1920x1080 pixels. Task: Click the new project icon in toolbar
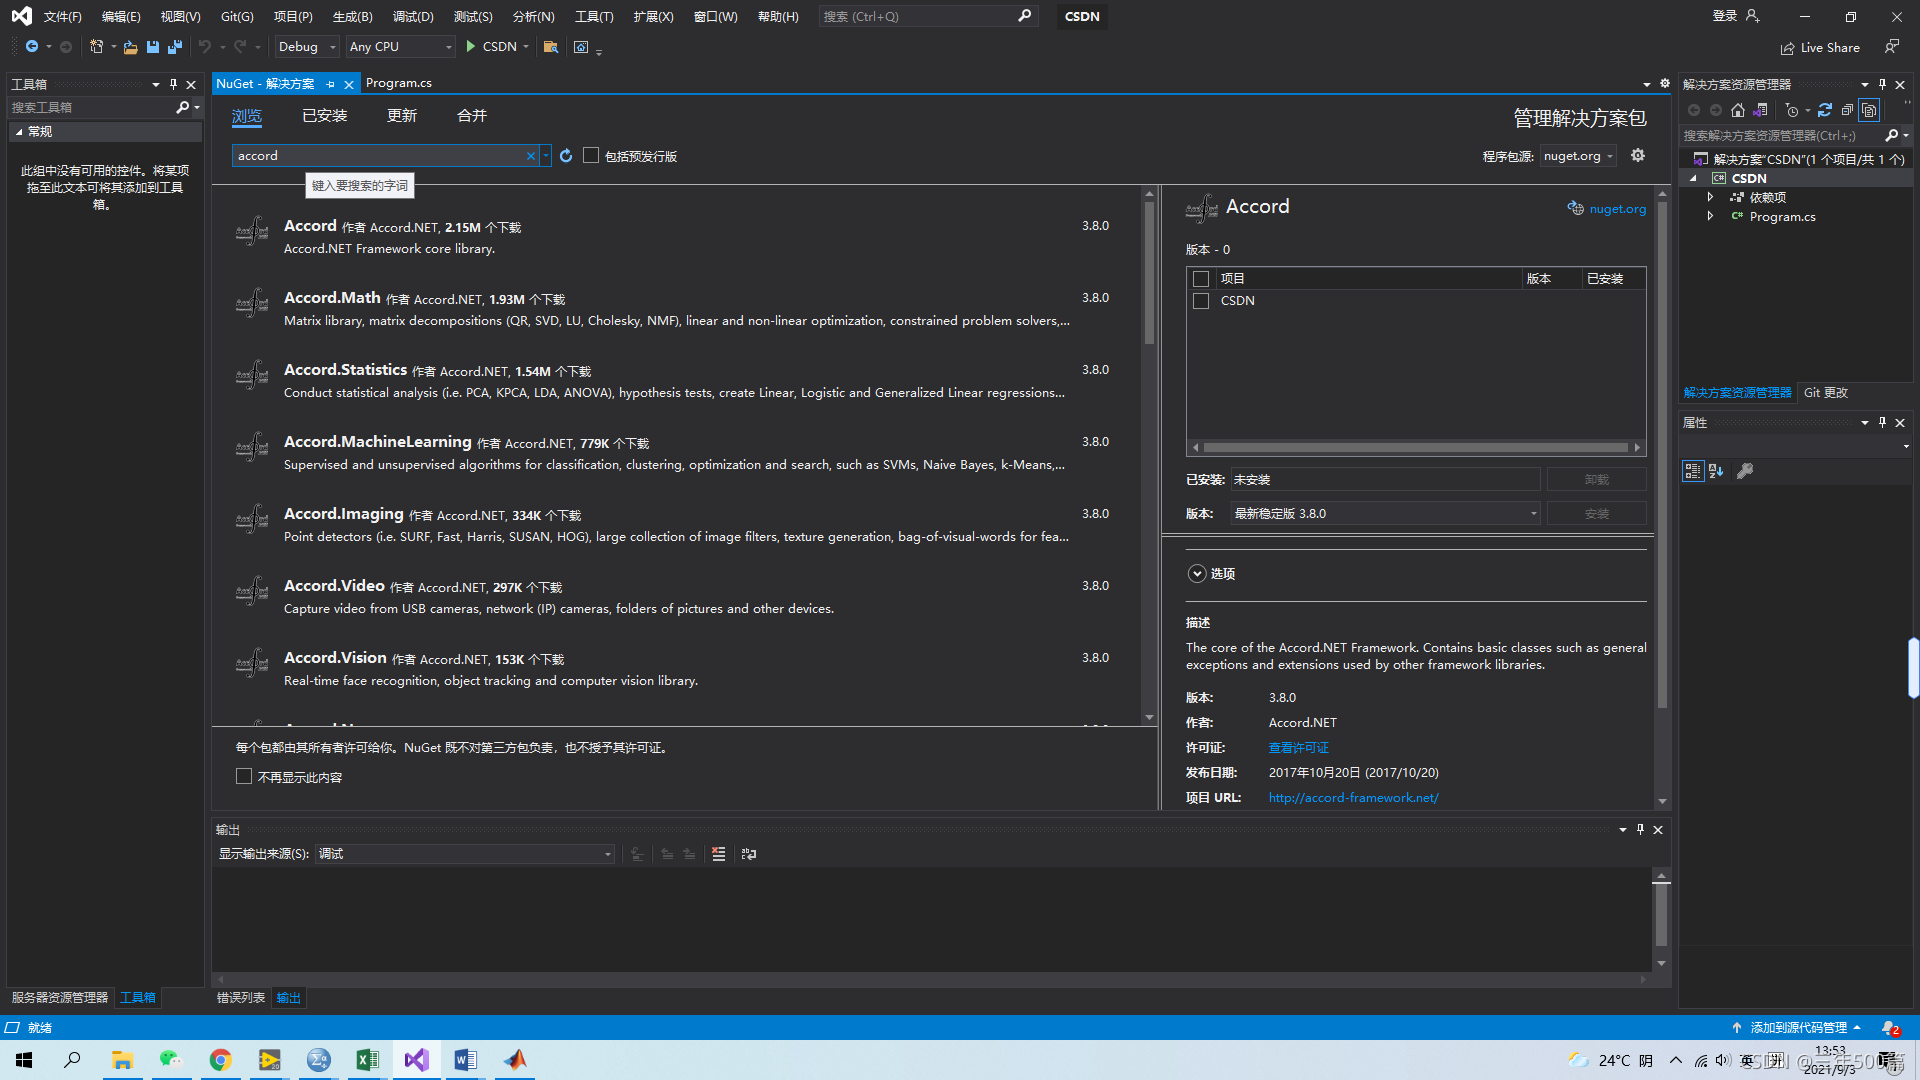point(96,47)
